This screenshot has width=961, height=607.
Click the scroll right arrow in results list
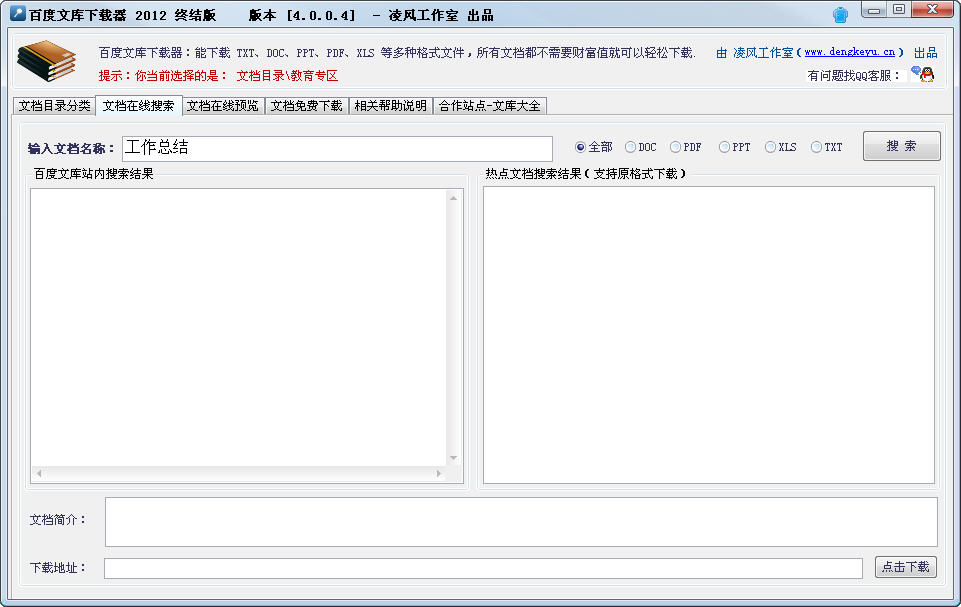point(438,473)
